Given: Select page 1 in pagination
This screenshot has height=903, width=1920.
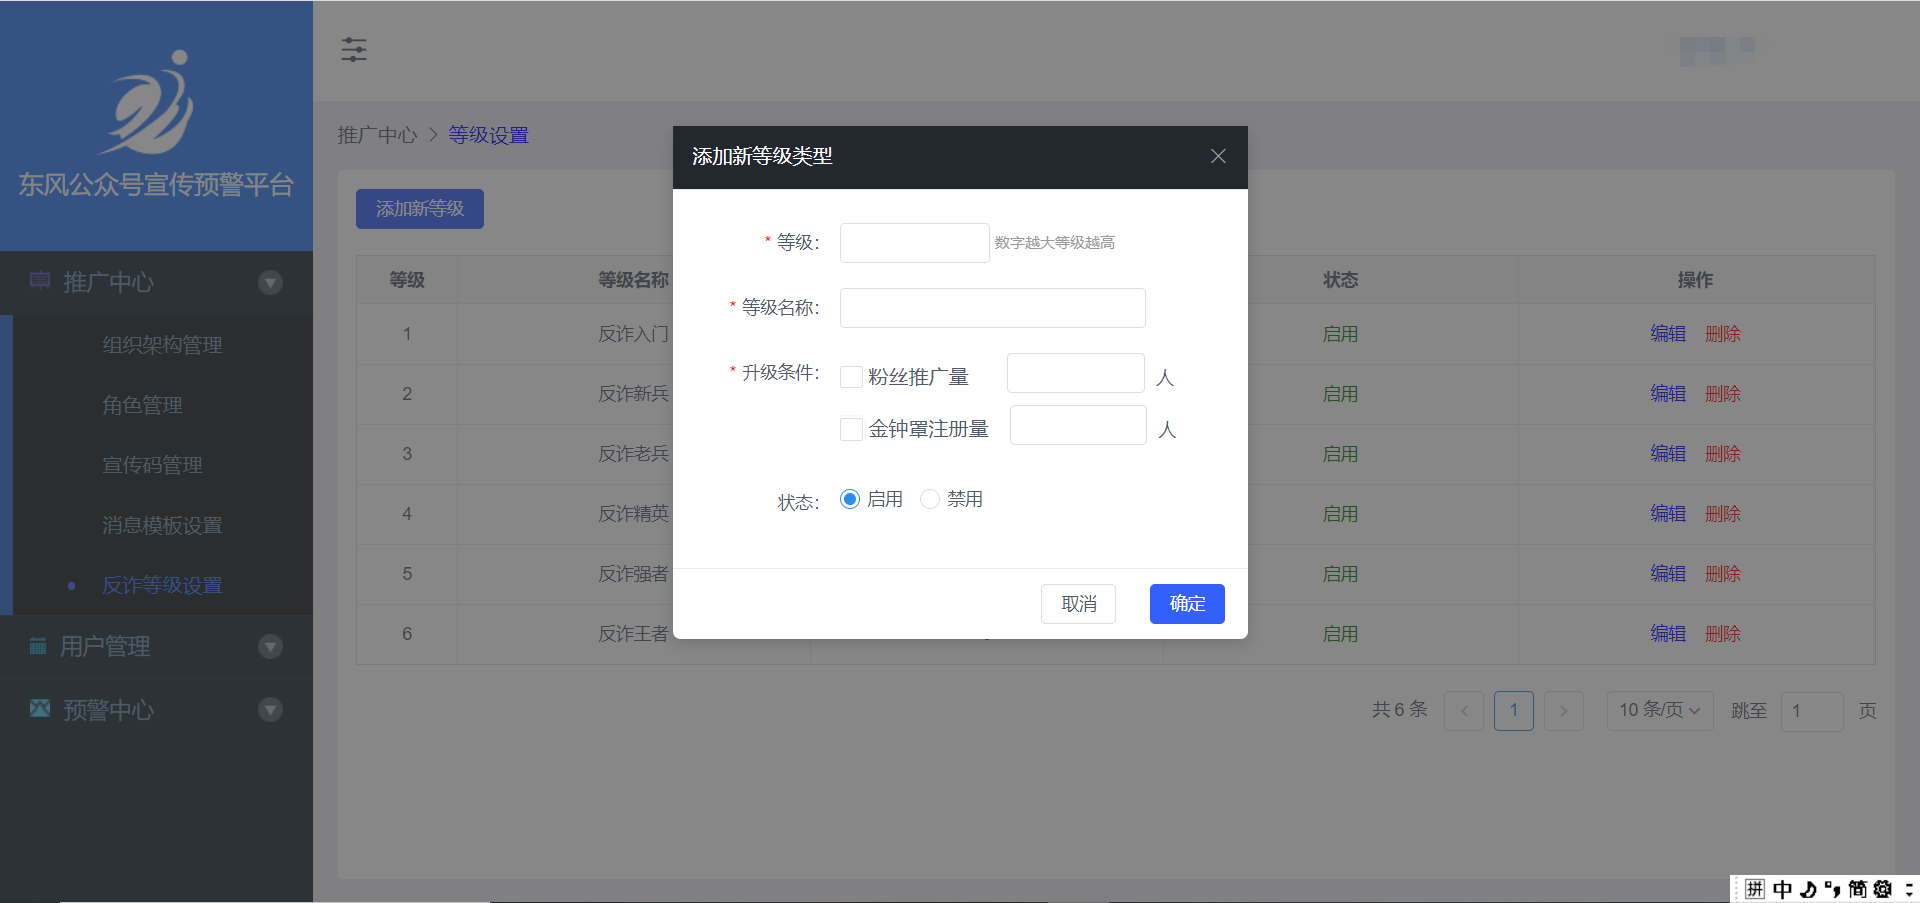Looking at the screenshot, I should (x=1514, y=711).
